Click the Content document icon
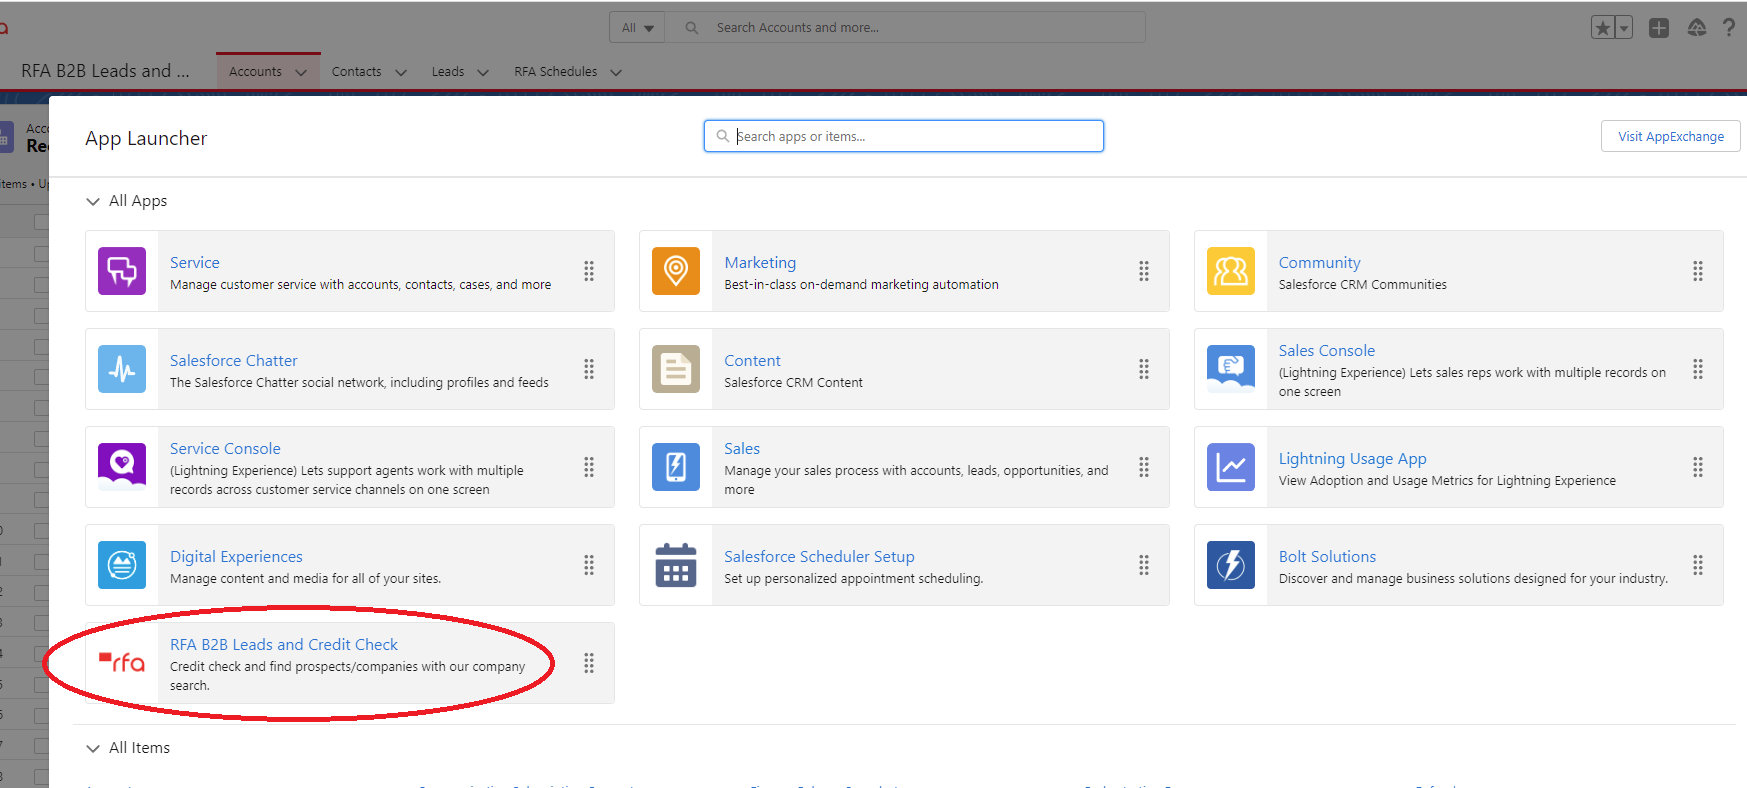The image size is (1747, 788). click(676, 369)
